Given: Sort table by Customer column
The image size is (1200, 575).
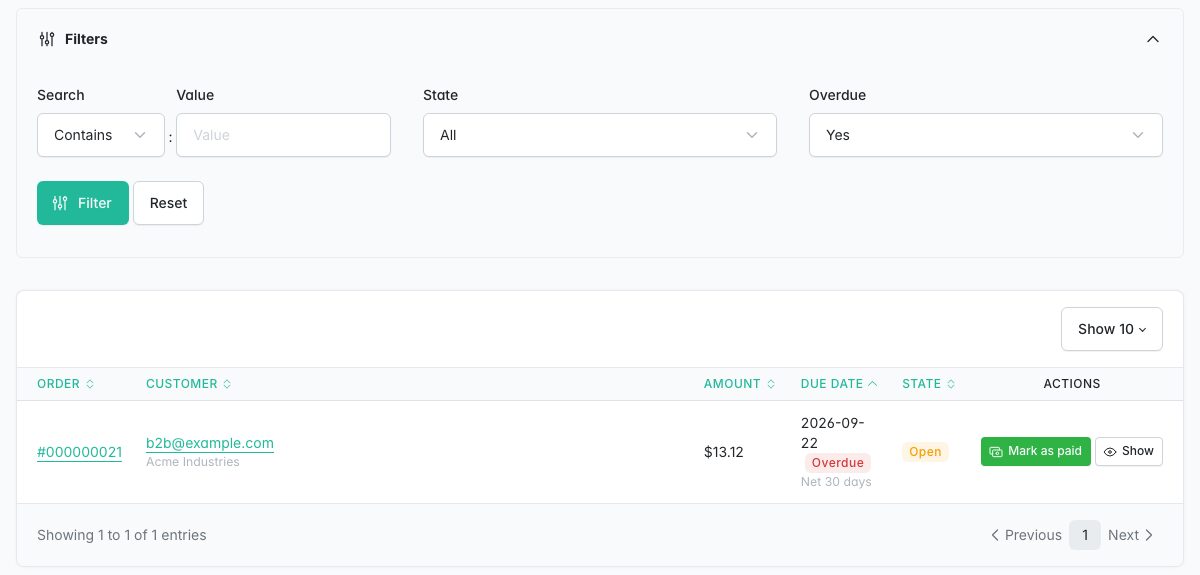Looking at the screenshot, I should [x=189, y=384].
